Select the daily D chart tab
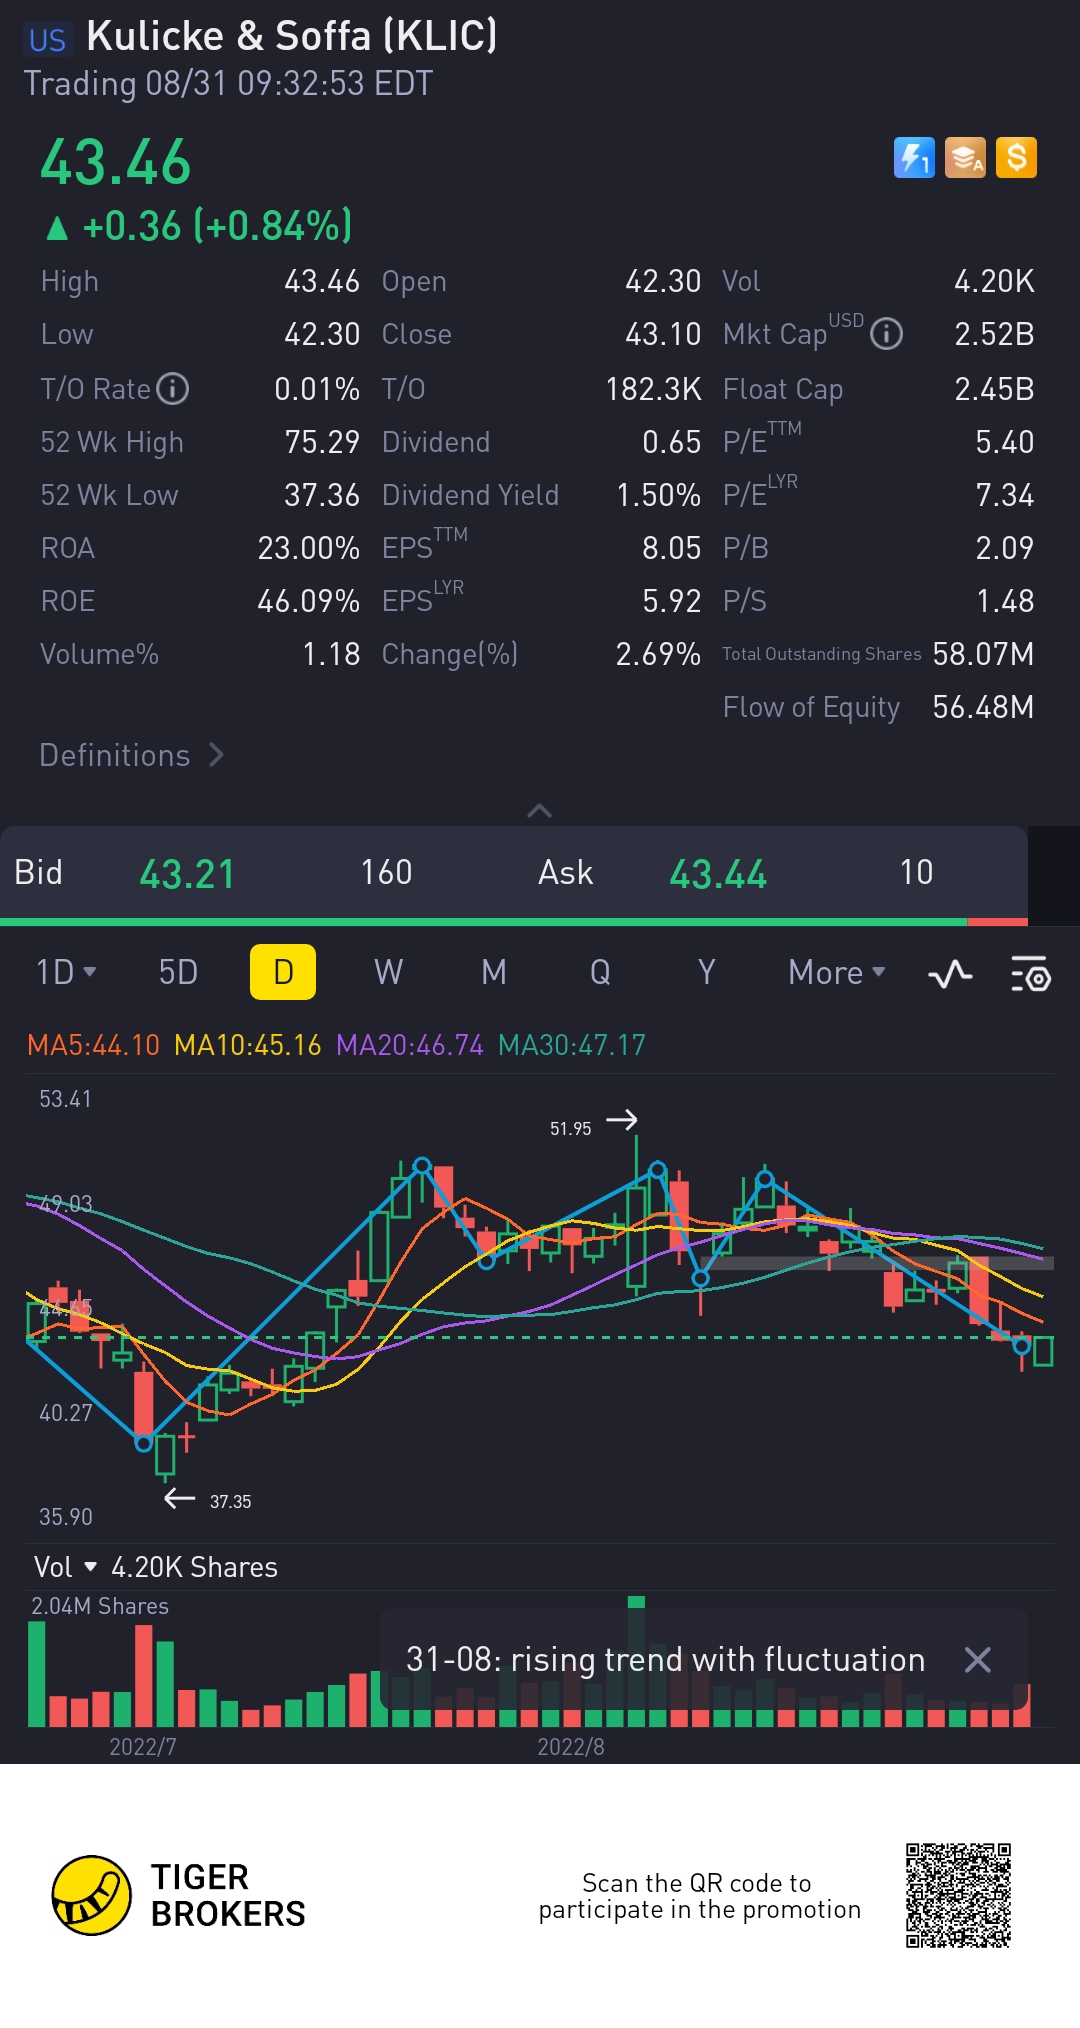1080x2028 pixels. [283, 972]
